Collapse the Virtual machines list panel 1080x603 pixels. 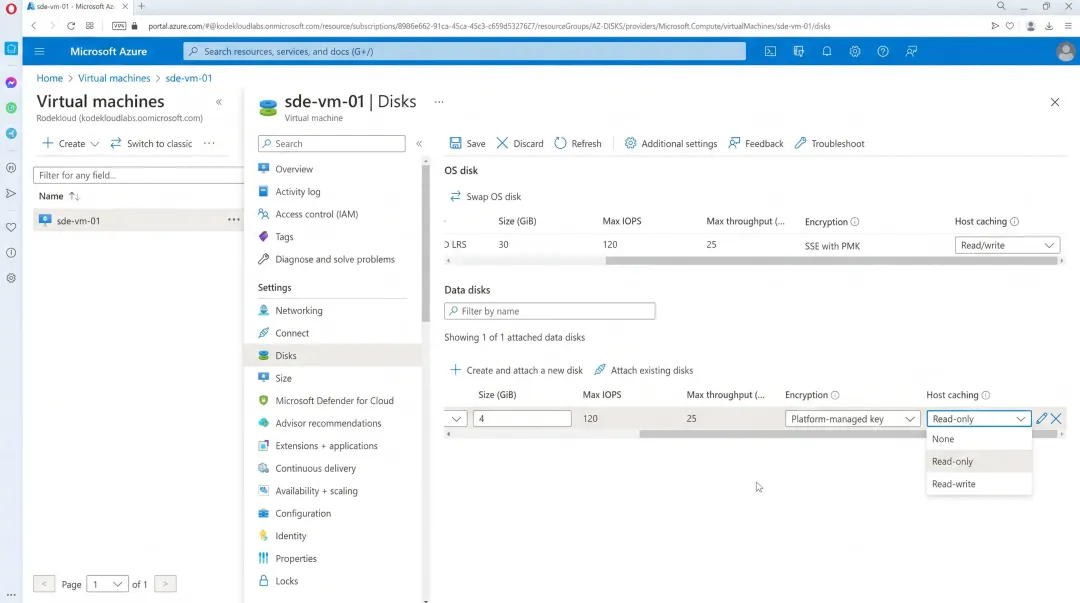click(x=219, y=102)
